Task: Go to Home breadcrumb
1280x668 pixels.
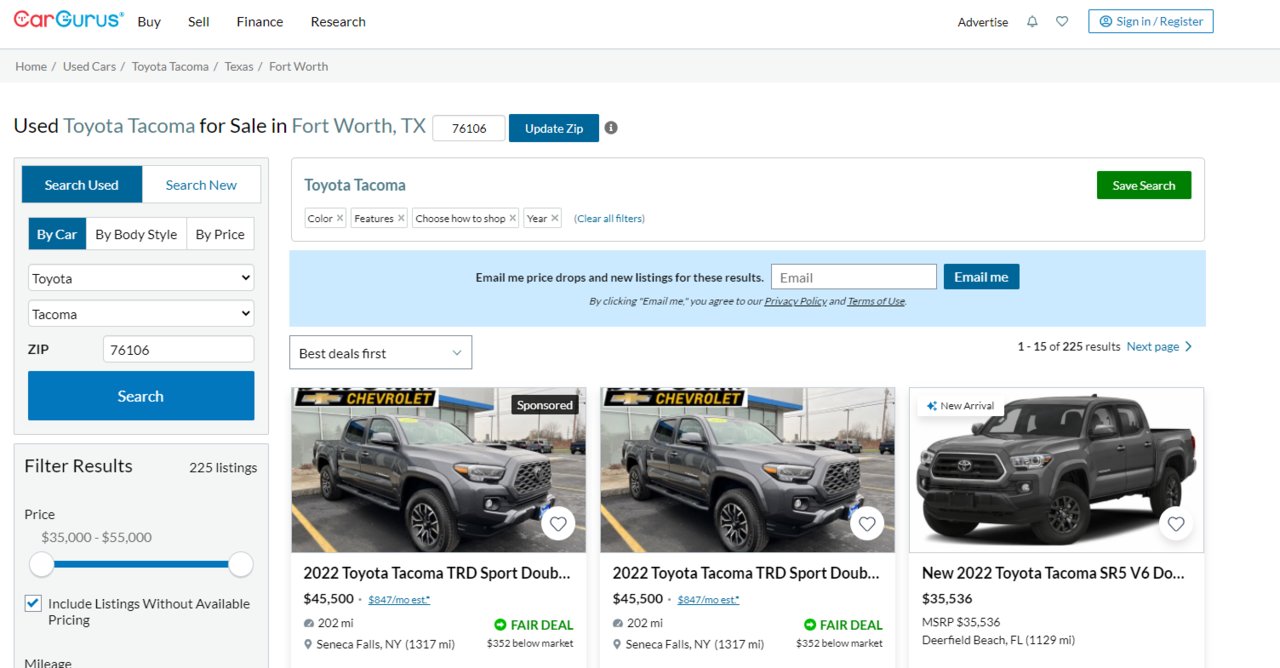Action: 31,66
